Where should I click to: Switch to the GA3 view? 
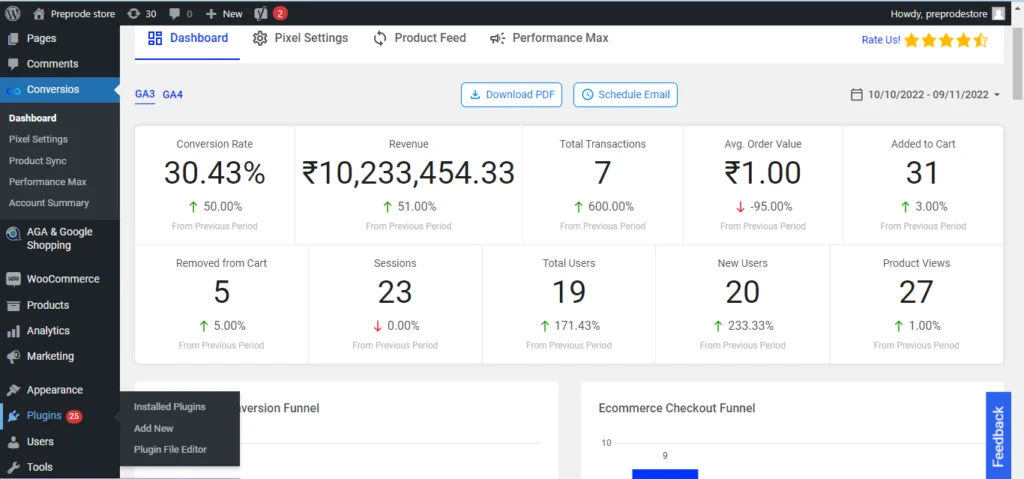pos(145,95)
